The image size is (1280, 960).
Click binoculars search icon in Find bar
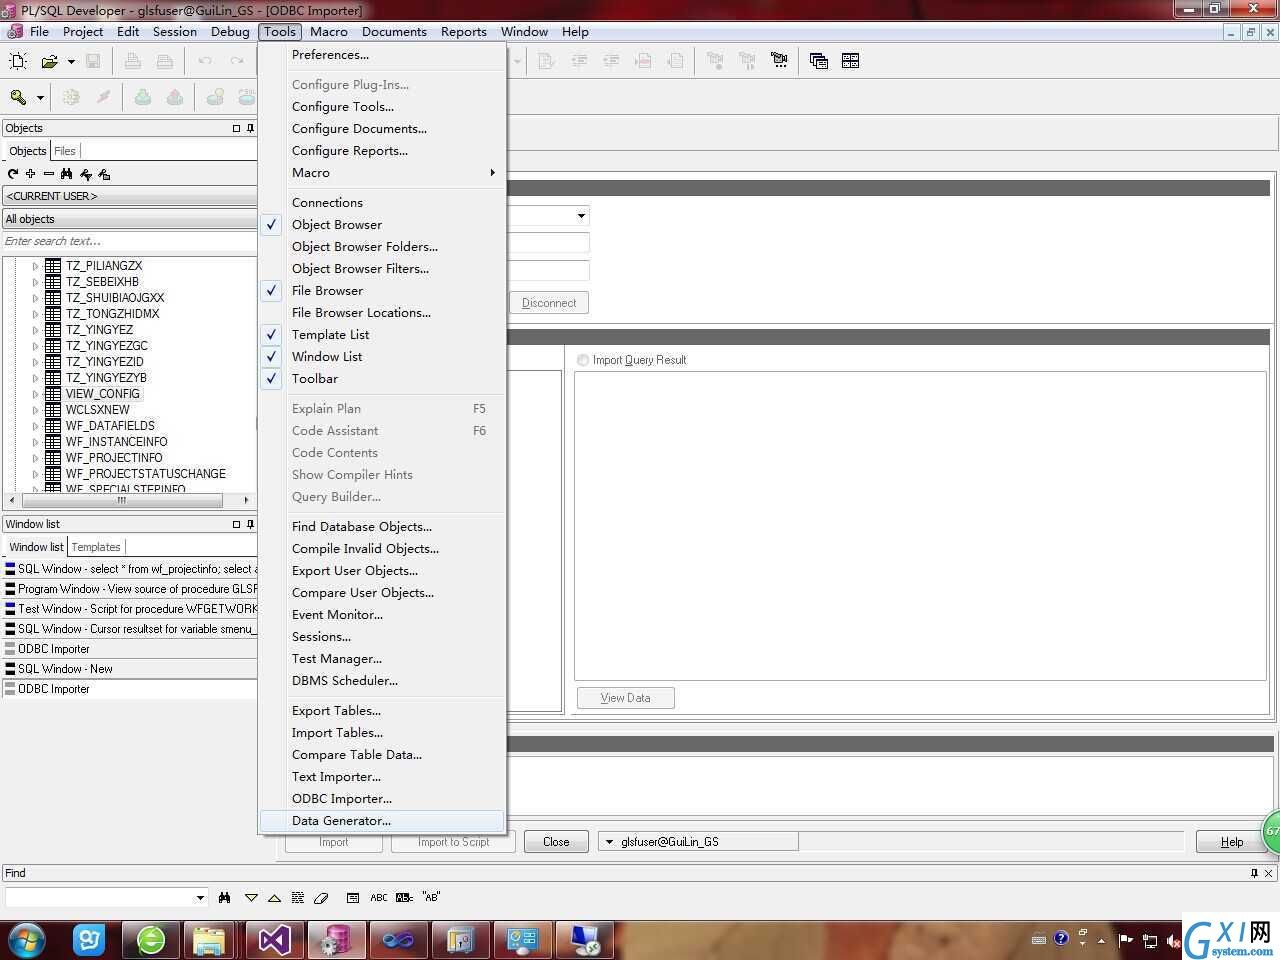pos(224,898)
